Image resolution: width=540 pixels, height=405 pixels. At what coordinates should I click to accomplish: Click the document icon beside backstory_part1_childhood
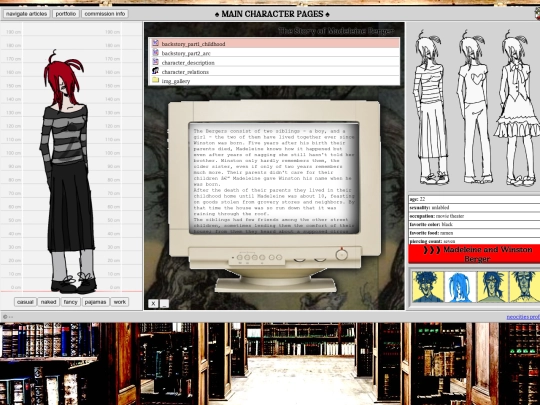(x=155, y=43)
